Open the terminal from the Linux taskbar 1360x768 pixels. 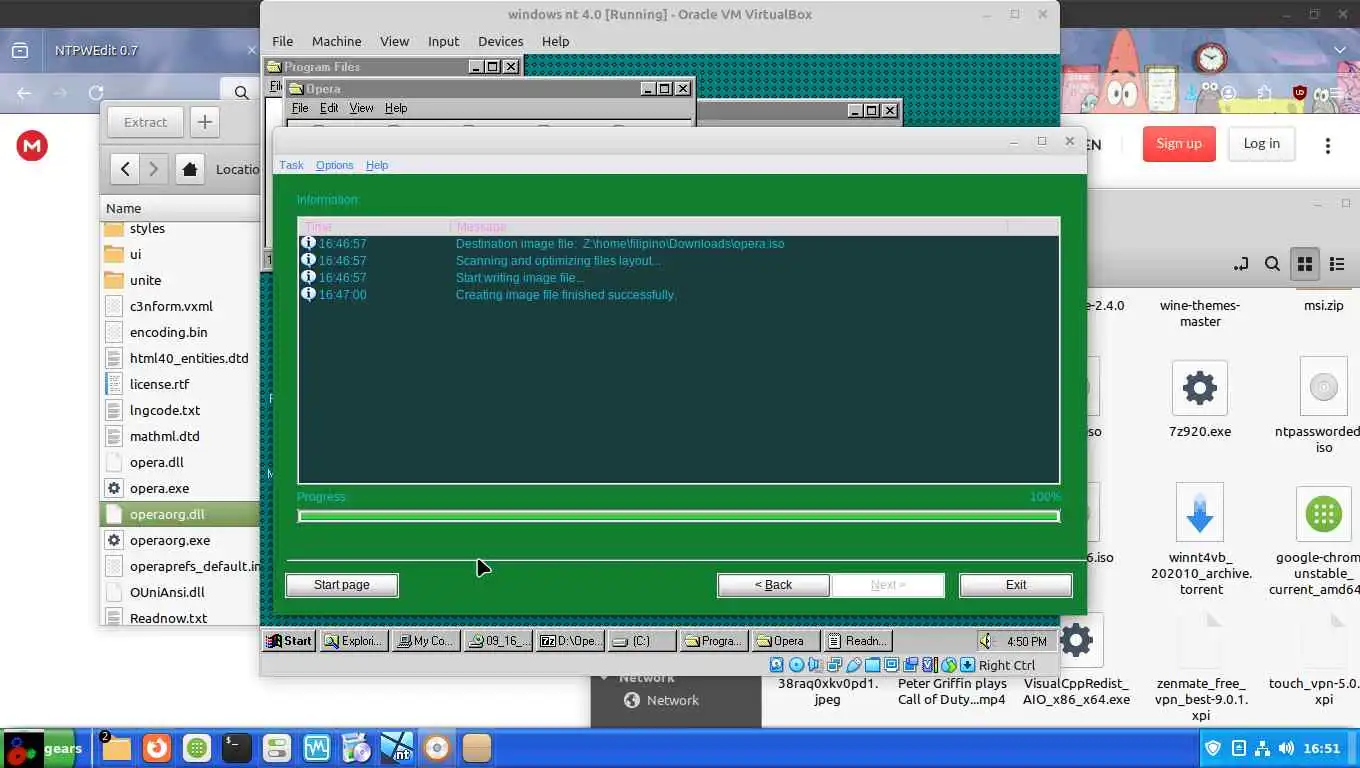pos(236,748)
